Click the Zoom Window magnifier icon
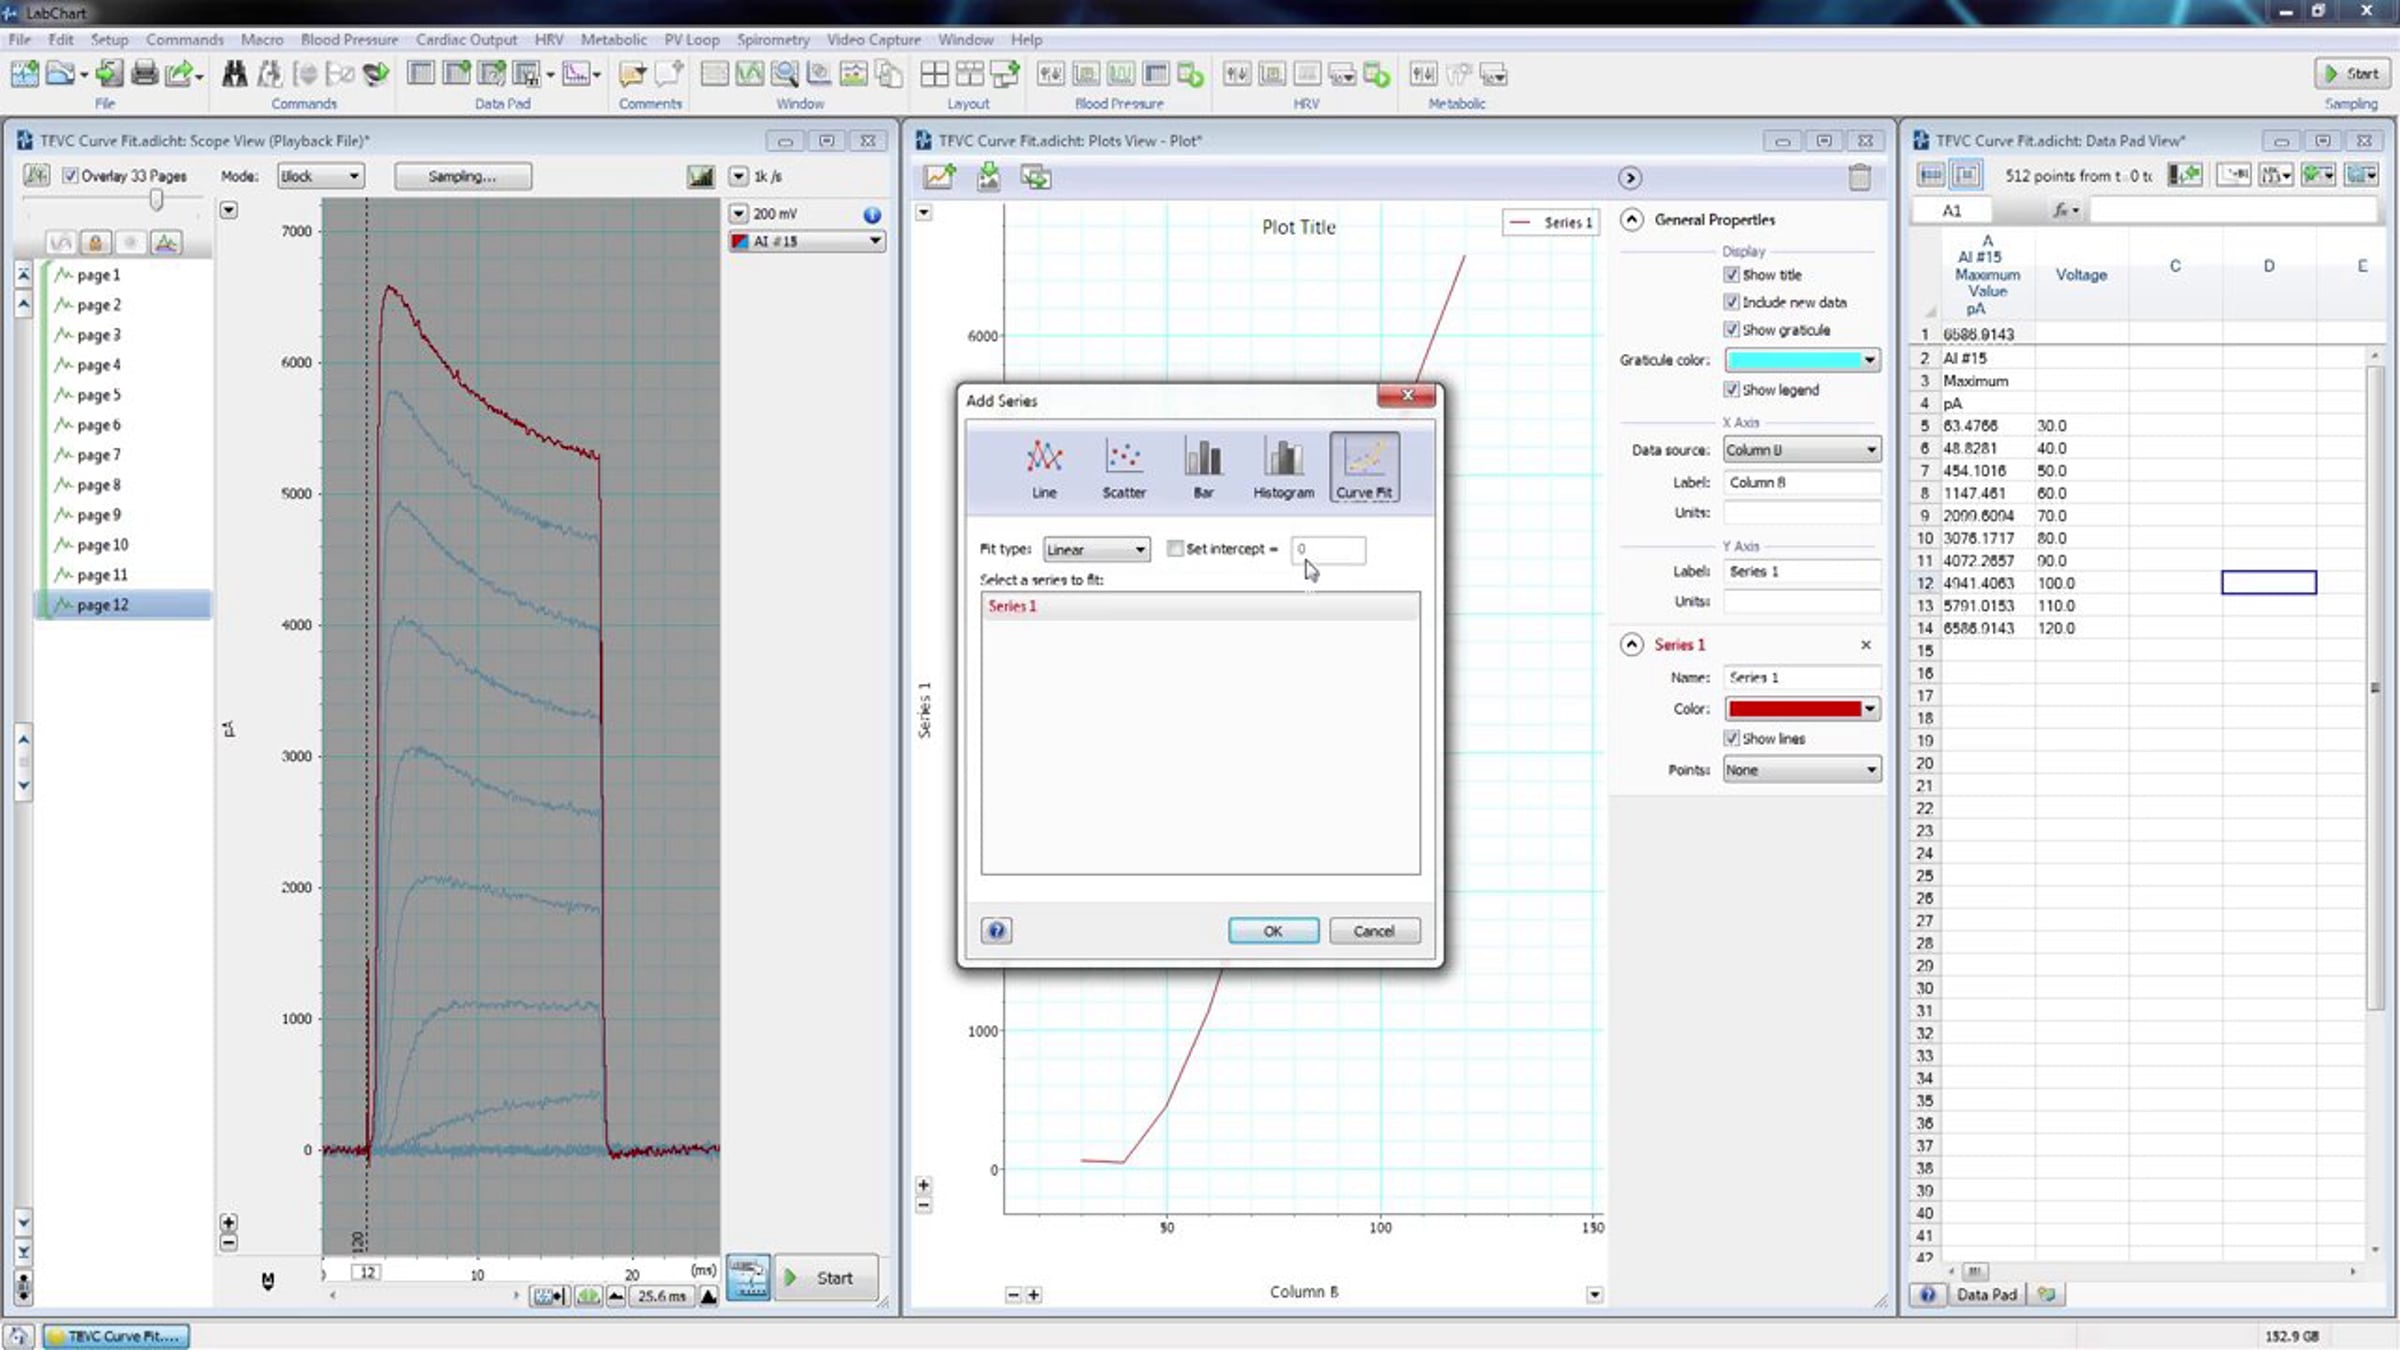Image resolution: width=2400 pixels, height=1350 pixels. 784,73
